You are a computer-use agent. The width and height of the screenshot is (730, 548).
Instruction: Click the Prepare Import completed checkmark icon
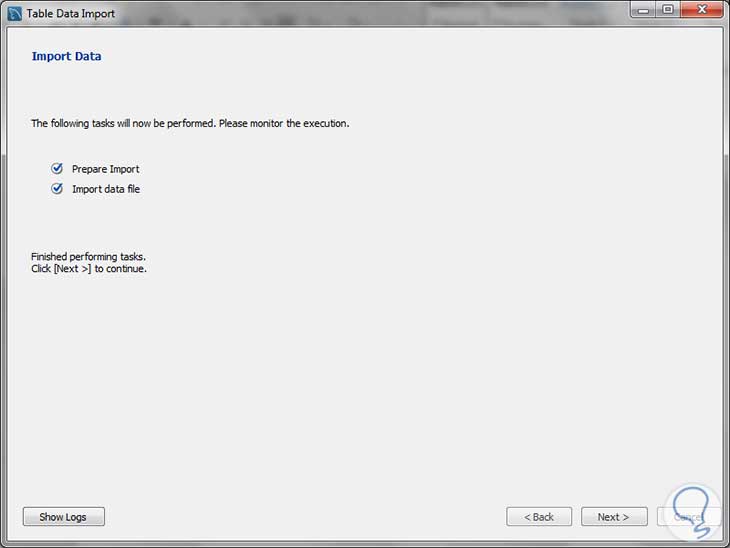(57, 169)
